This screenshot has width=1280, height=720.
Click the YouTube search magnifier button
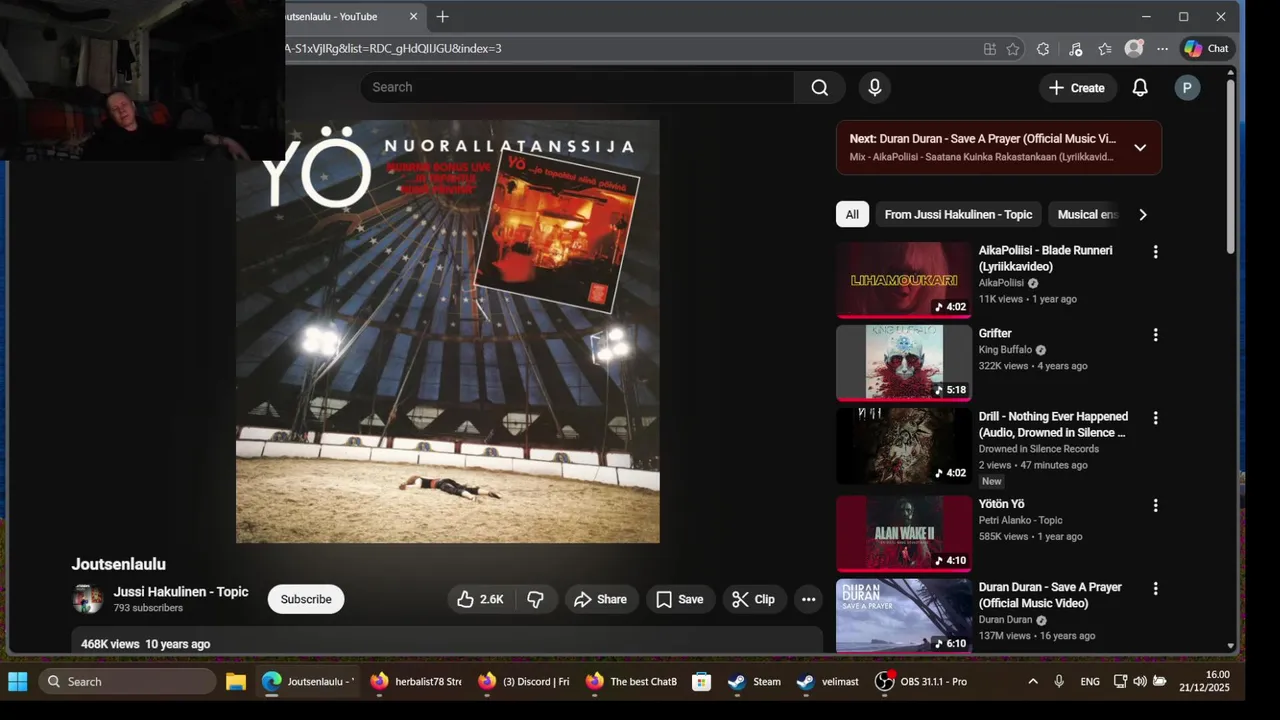point(820,87)
